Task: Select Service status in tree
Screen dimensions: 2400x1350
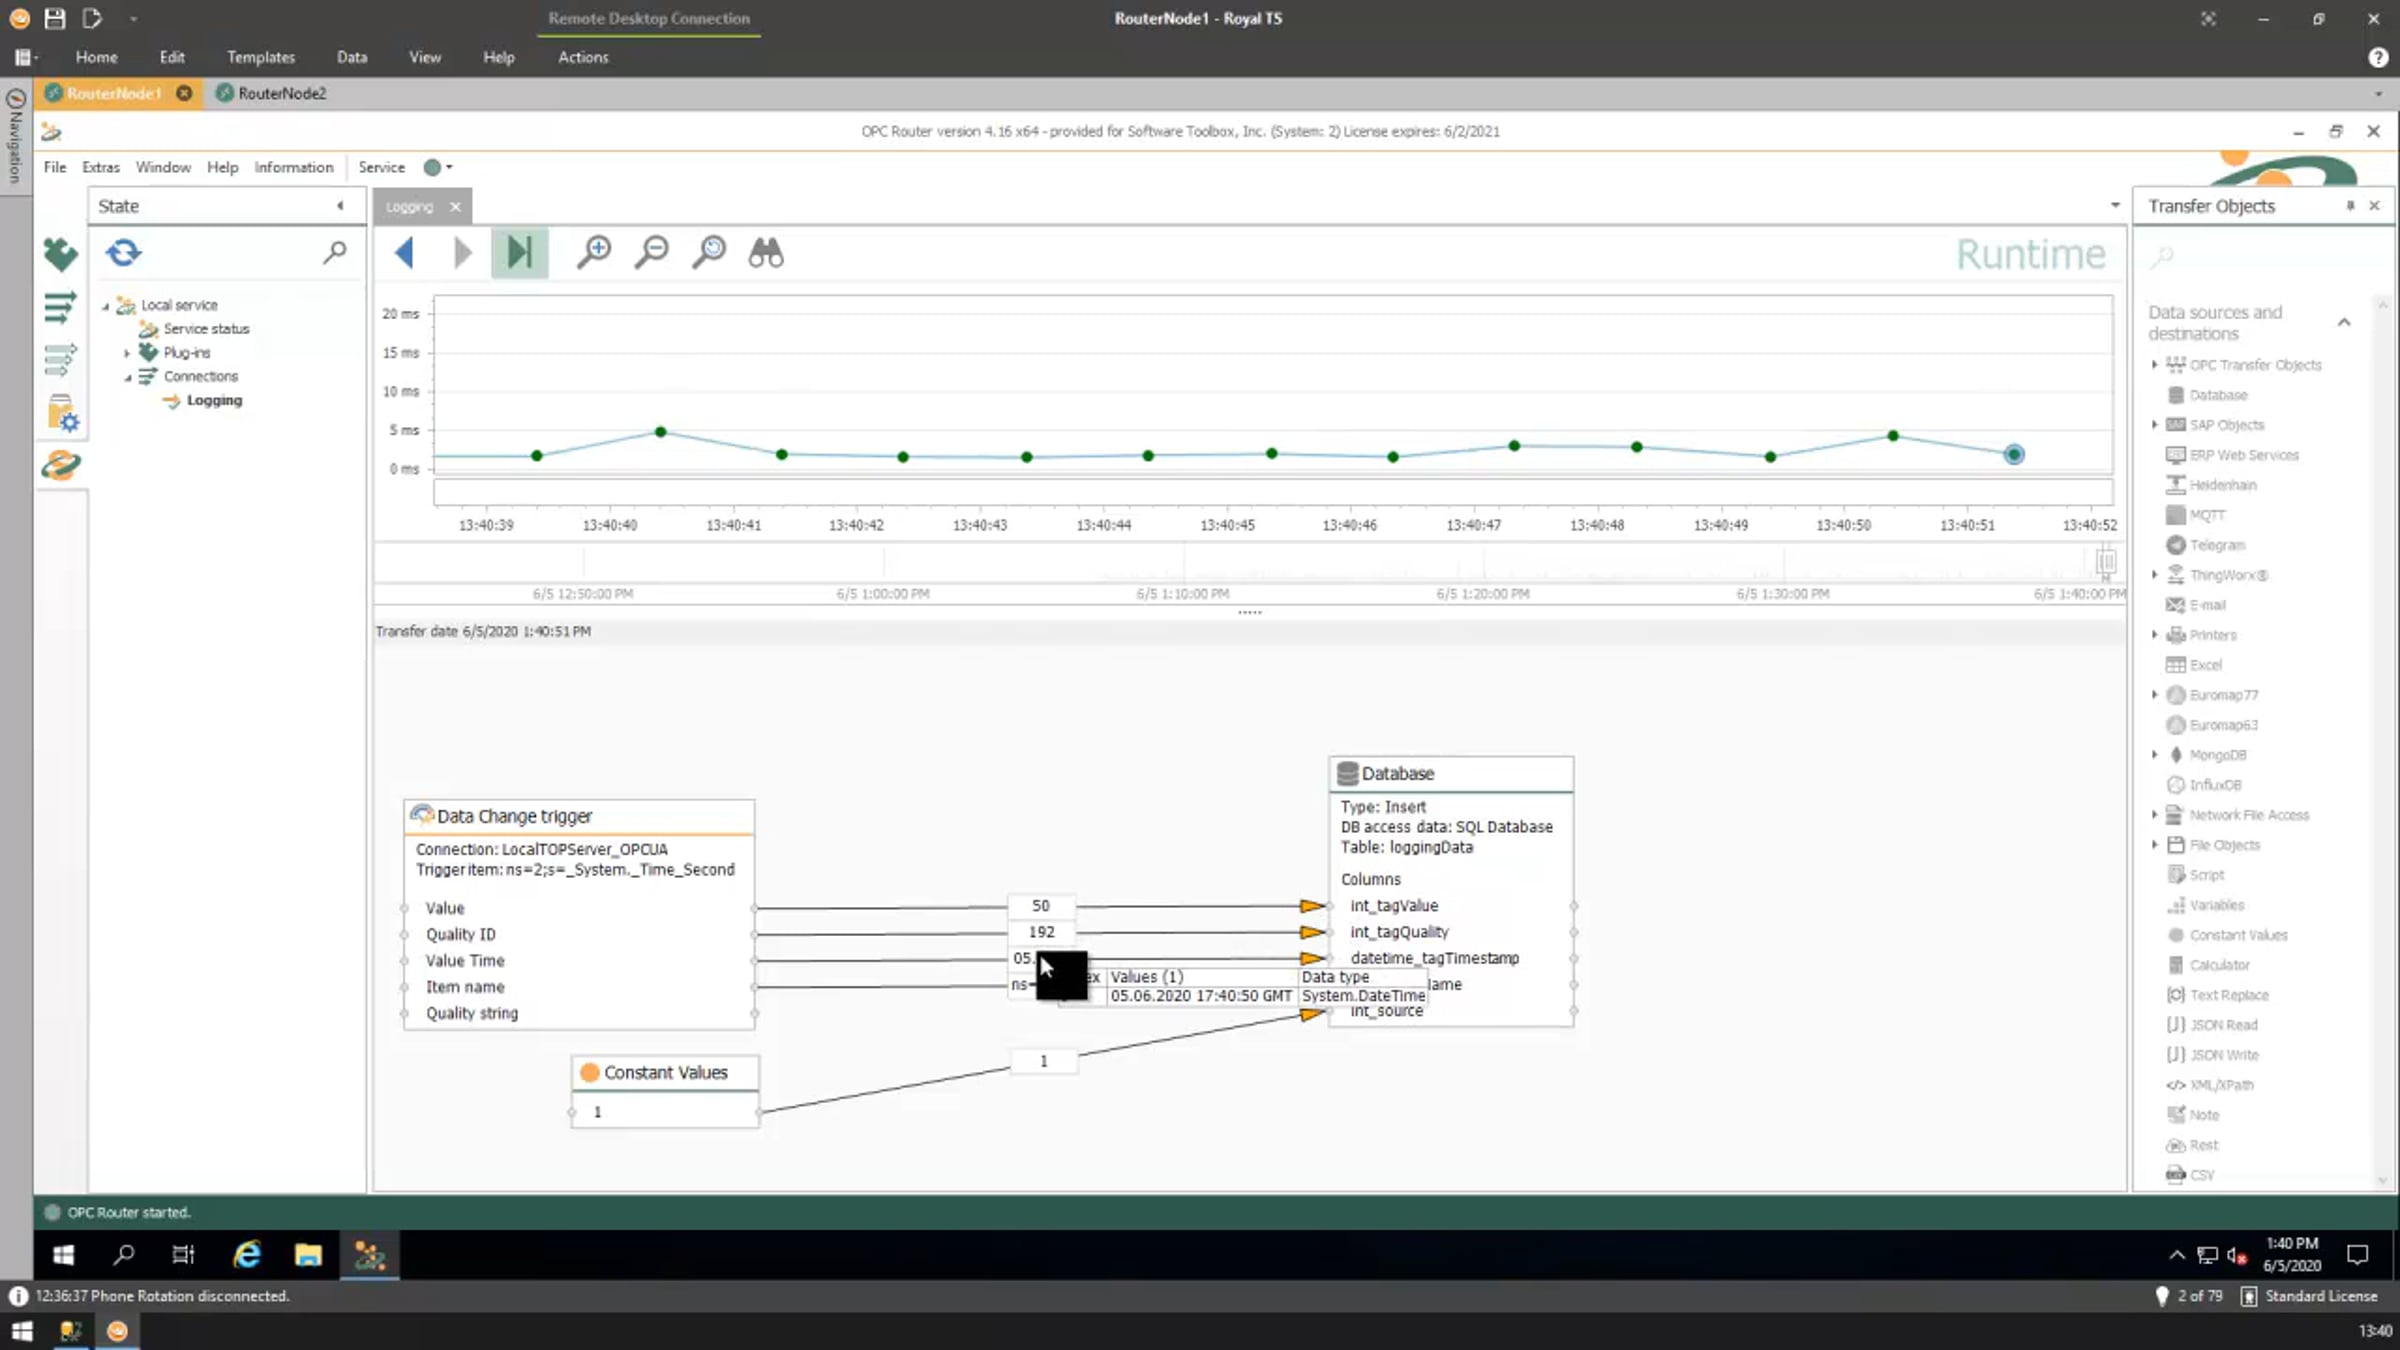Action: click(x=206, y=329)
